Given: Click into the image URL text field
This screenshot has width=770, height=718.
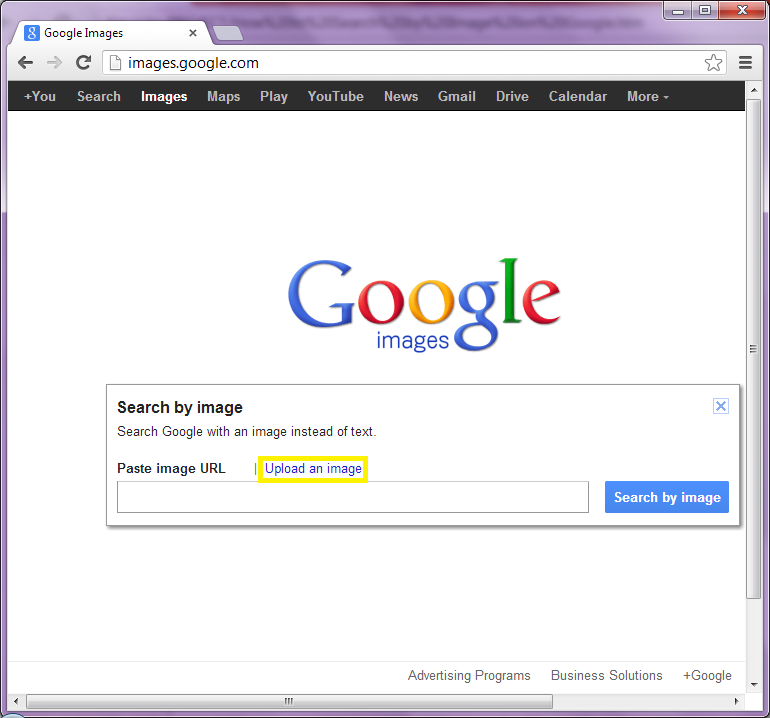Looking at the screenshot, I should (353, 497).
